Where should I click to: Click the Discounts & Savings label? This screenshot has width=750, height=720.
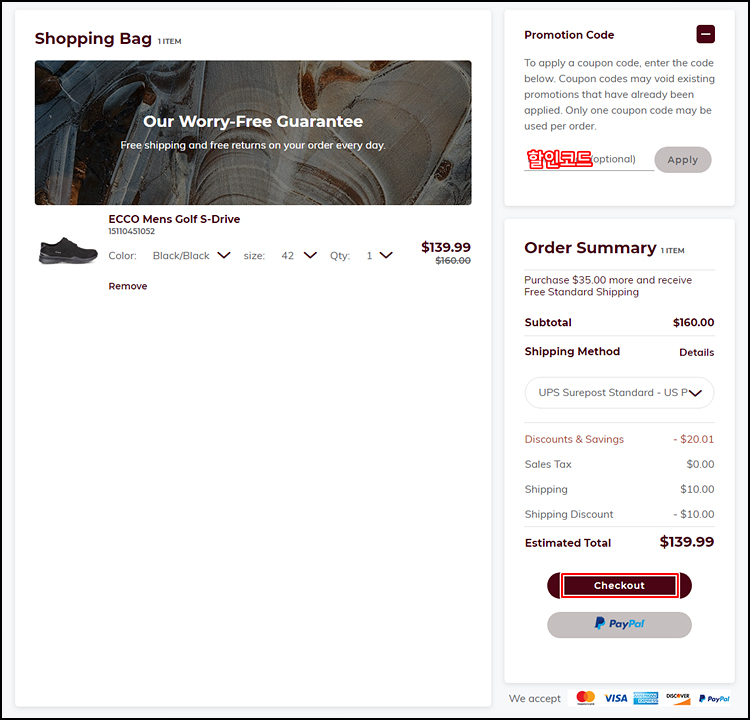pyautogui.click(x=574, y=439)
